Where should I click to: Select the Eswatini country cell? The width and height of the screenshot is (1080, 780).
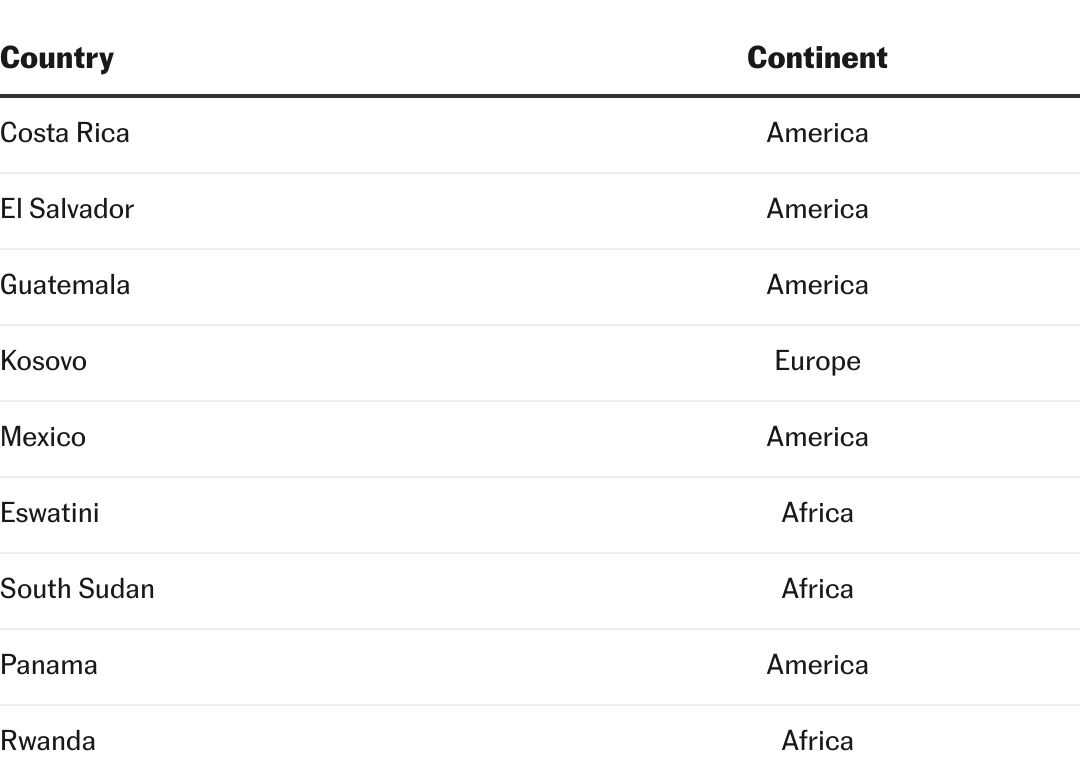(x=50, y=513)
